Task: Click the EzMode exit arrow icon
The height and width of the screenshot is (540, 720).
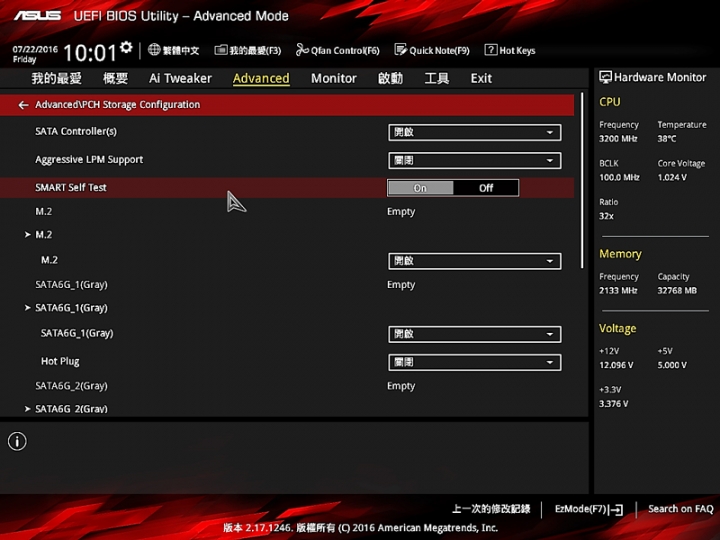Action: coord(617,509)
